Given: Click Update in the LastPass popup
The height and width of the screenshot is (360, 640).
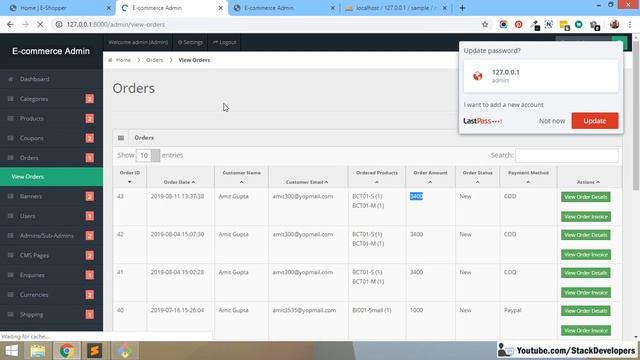Looking at the screenshot, I should (x=595, y=121).
